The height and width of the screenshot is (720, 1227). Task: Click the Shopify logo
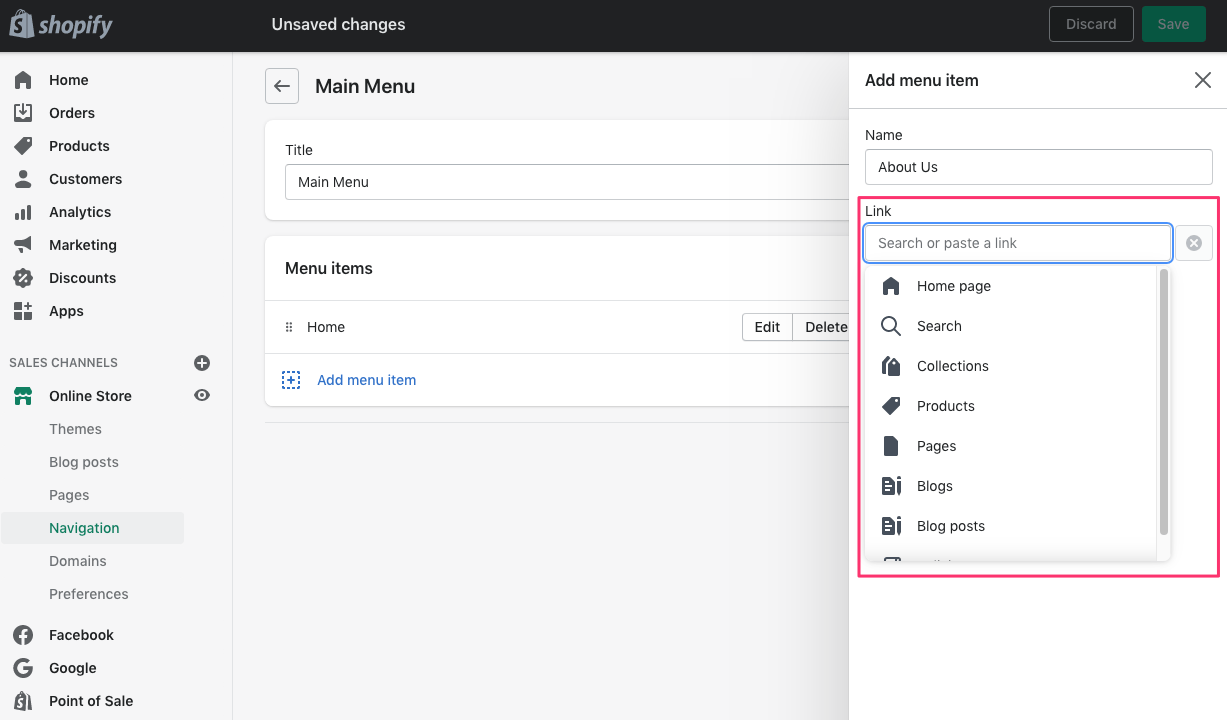coord(60,24)
